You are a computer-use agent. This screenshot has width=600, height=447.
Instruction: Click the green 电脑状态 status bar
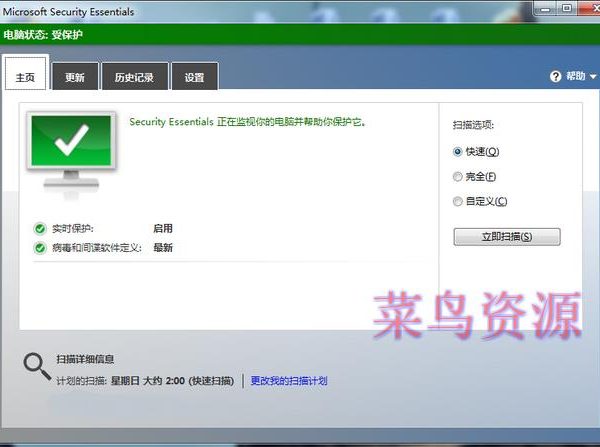click(300, 33)
